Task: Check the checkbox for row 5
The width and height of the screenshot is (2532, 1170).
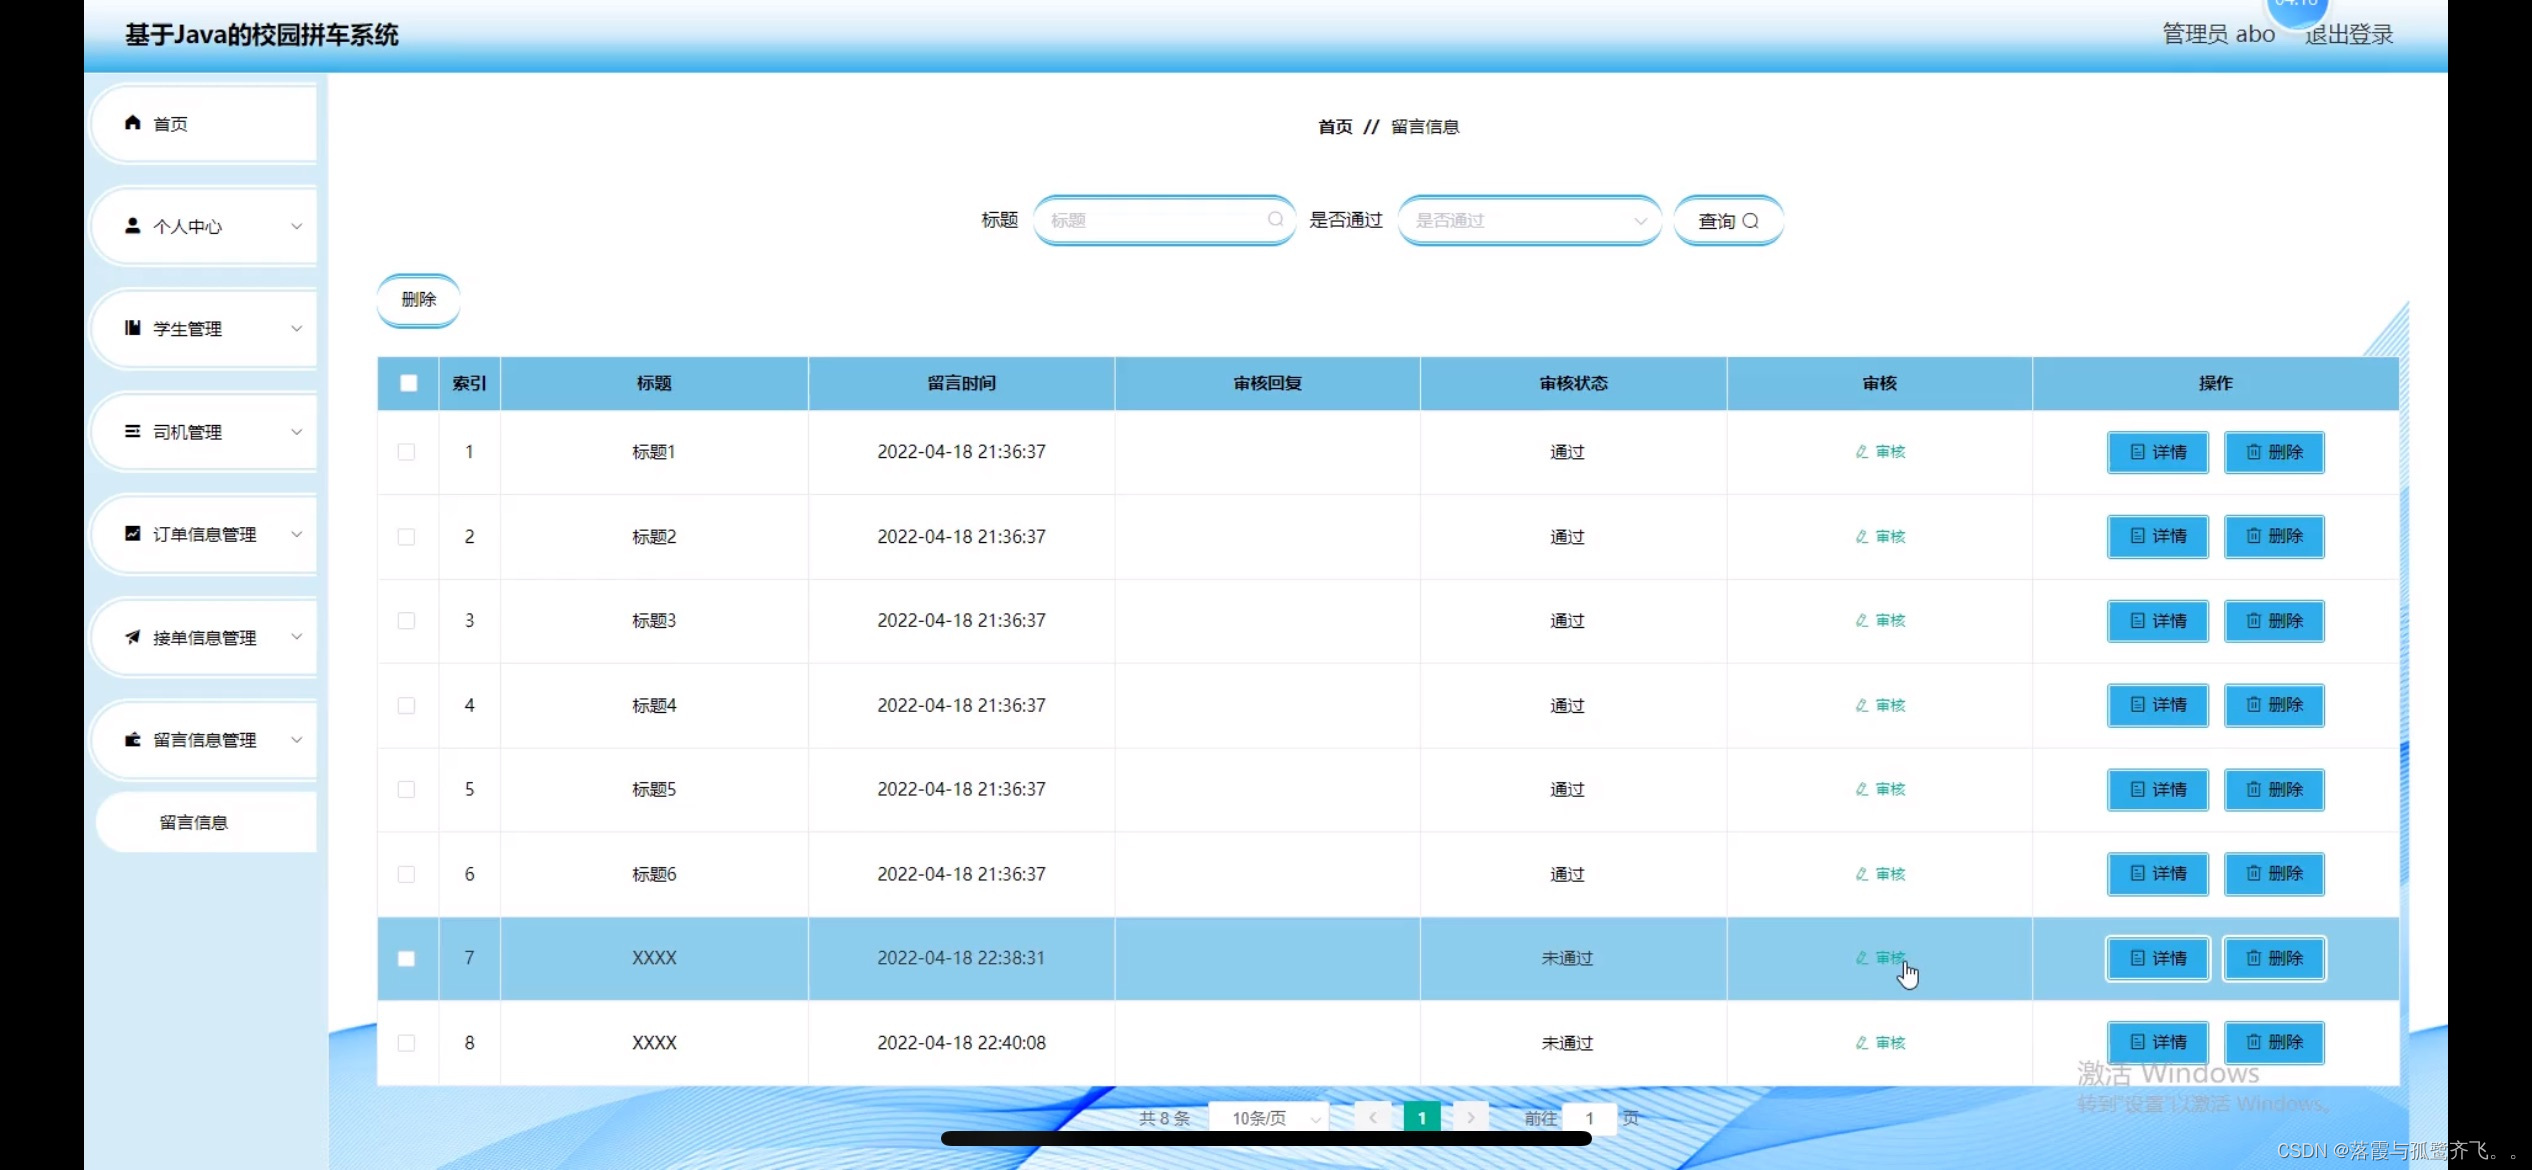Action: [x=406, y=790]
